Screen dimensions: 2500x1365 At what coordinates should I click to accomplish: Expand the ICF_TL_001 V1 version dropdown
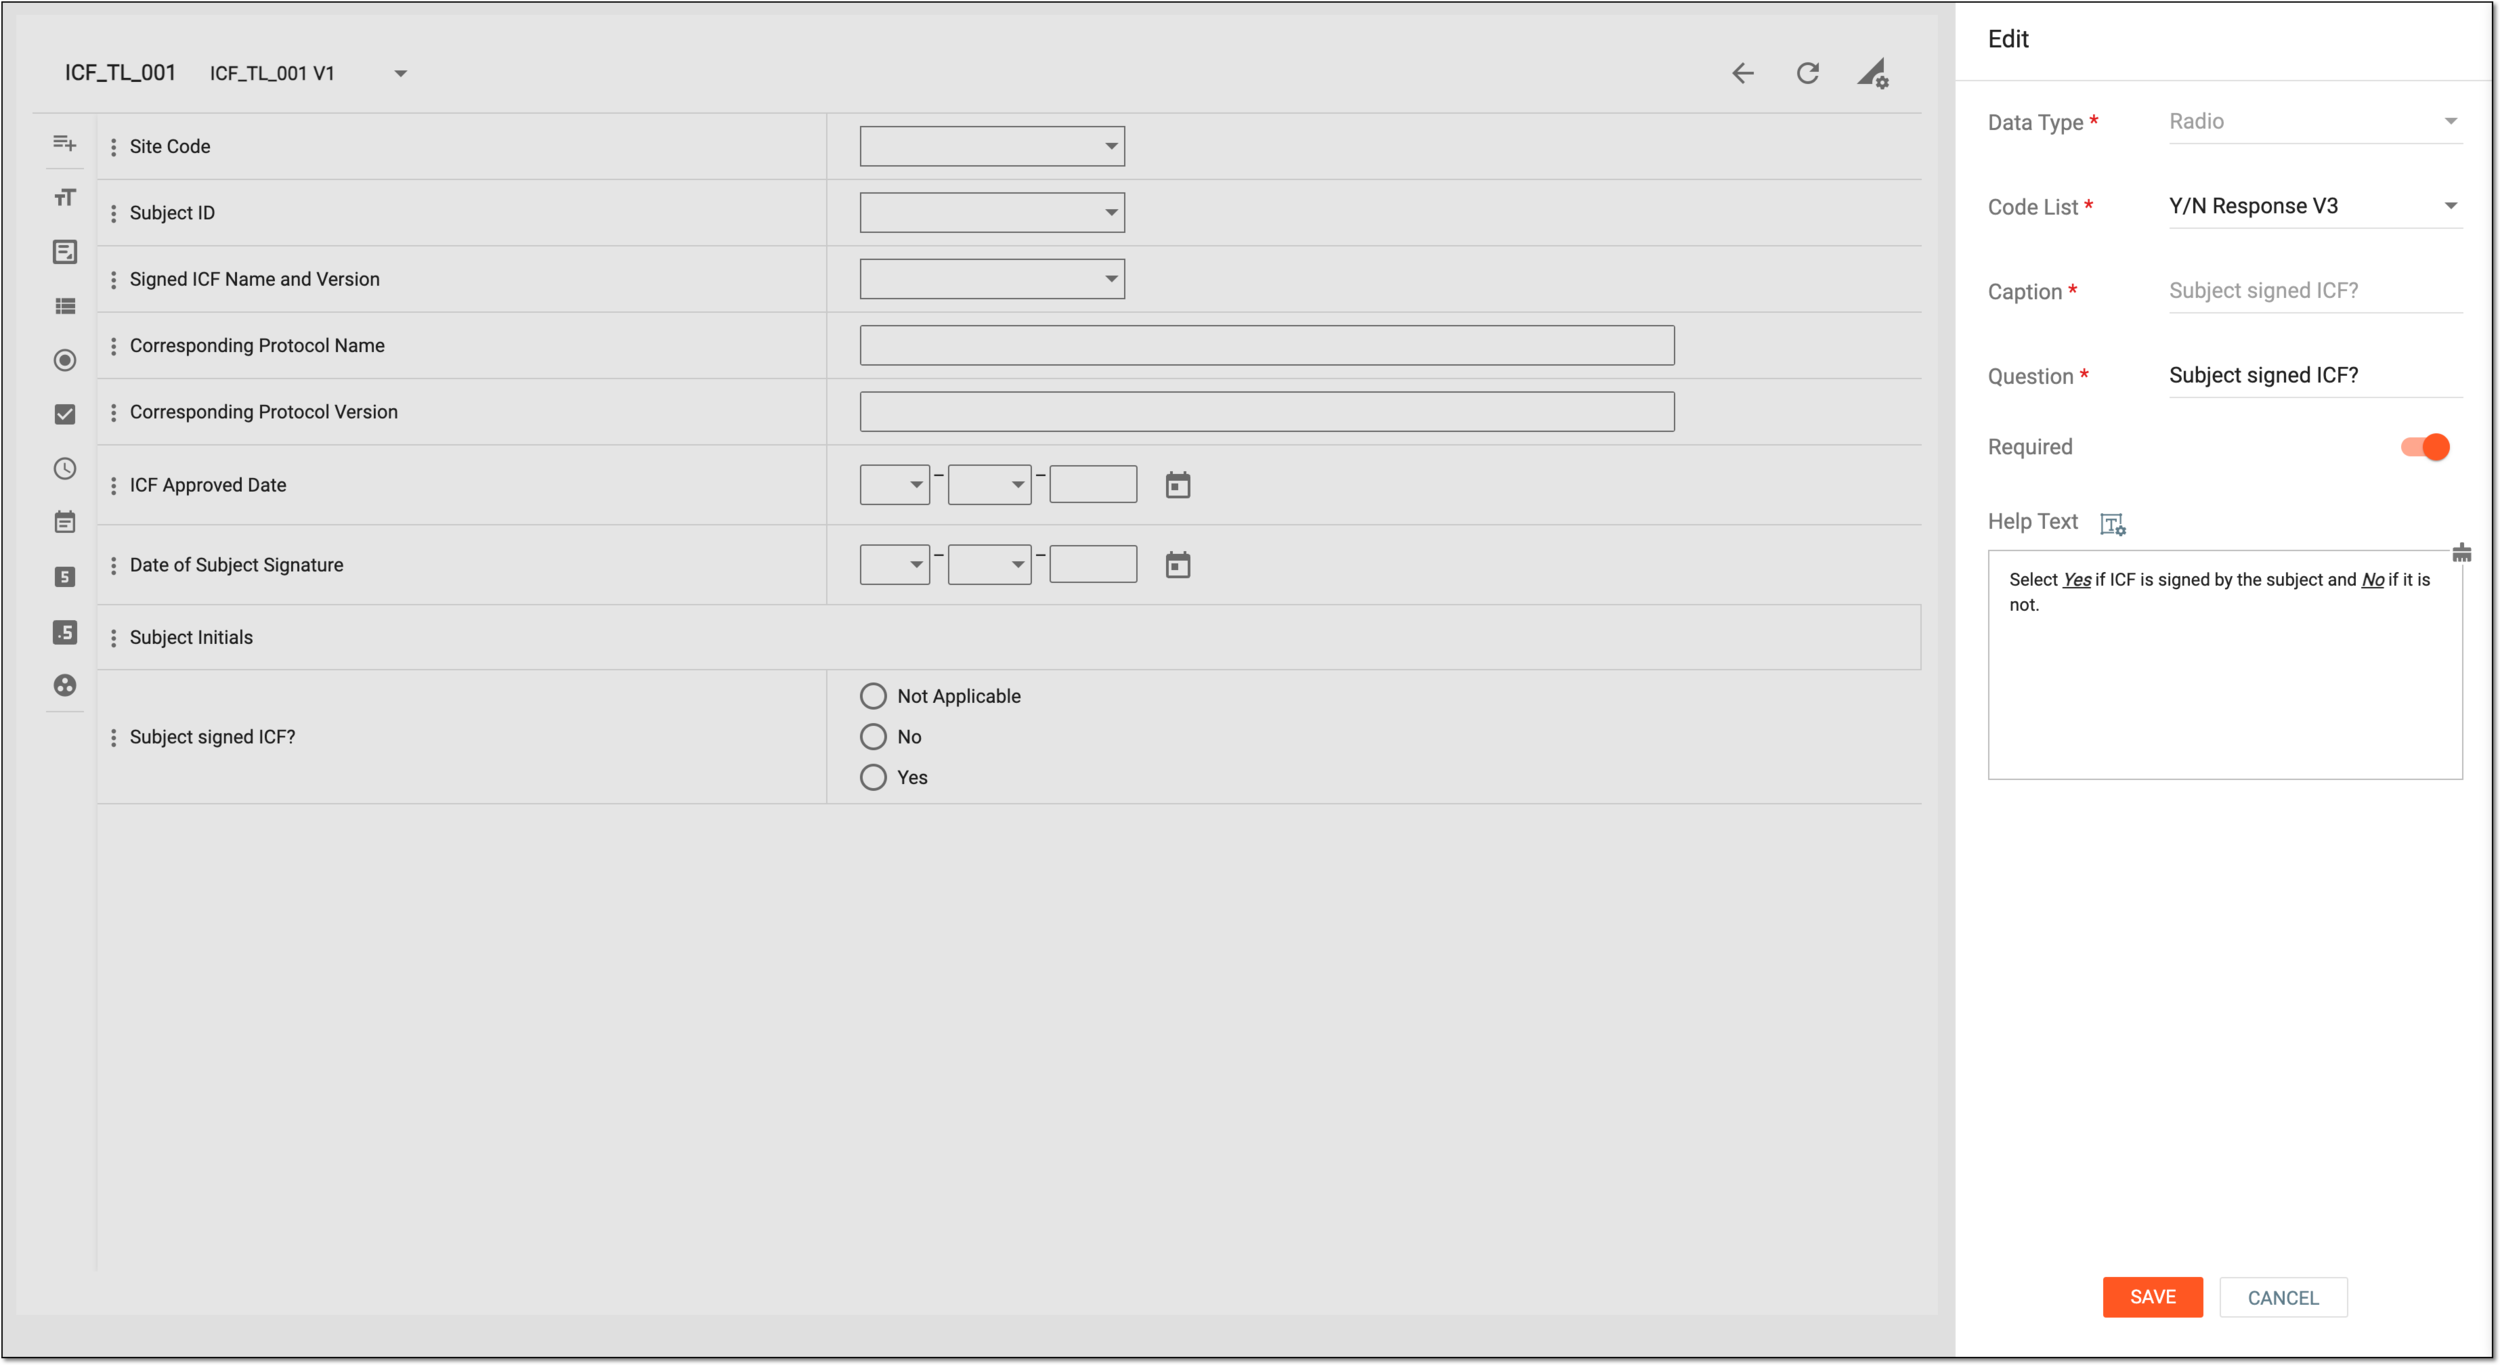[x=400, y=73]
